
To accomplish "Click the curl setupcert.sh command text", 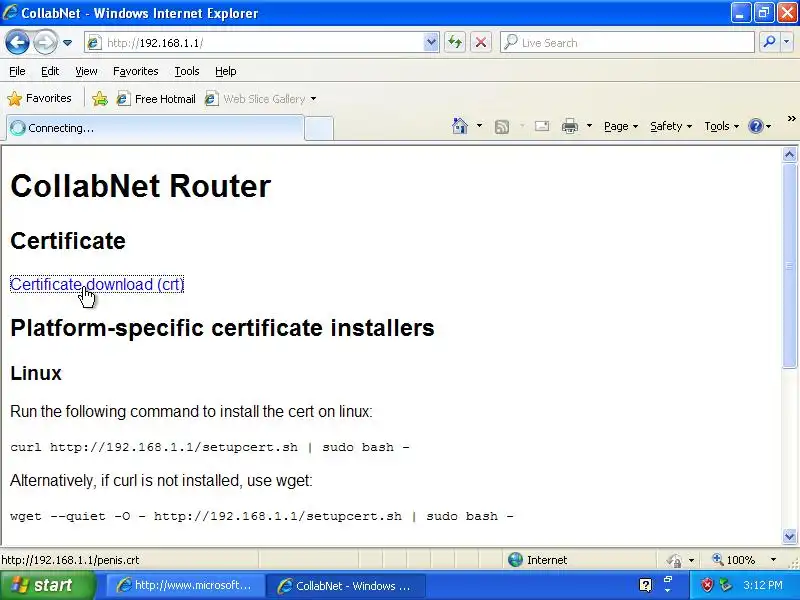I will (210, 447).
